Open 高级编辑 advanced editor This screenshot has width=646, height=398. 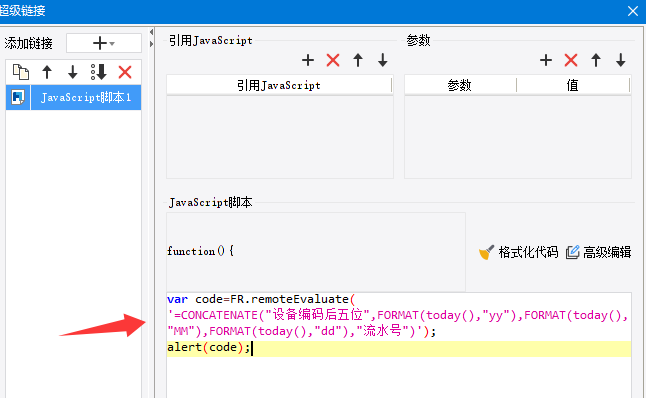[x=599, y=252]
